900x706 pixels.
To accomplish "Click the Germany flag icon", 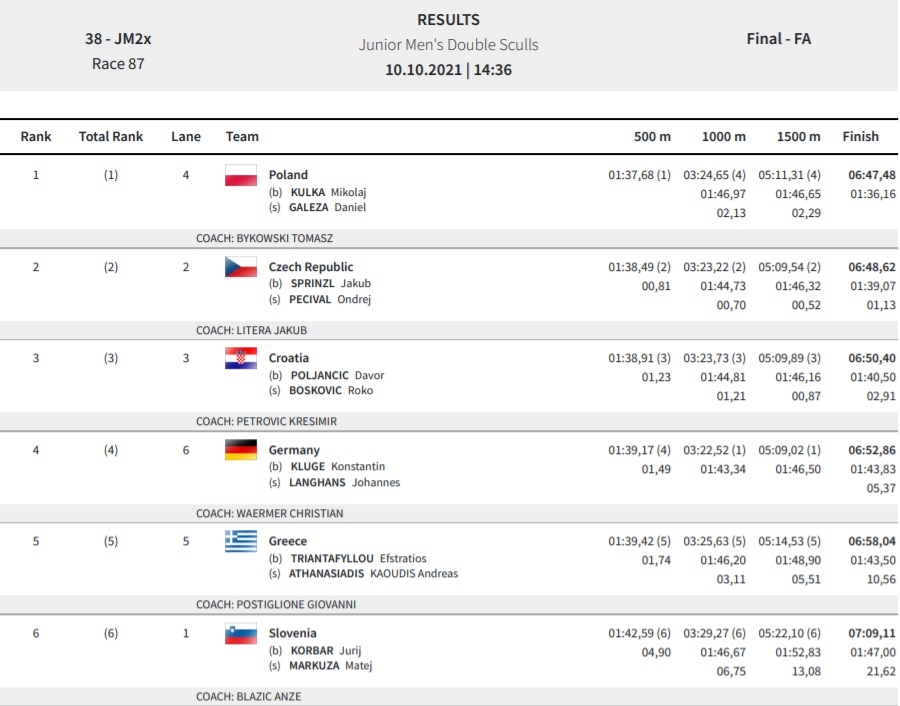I will (x=241, y=450).
